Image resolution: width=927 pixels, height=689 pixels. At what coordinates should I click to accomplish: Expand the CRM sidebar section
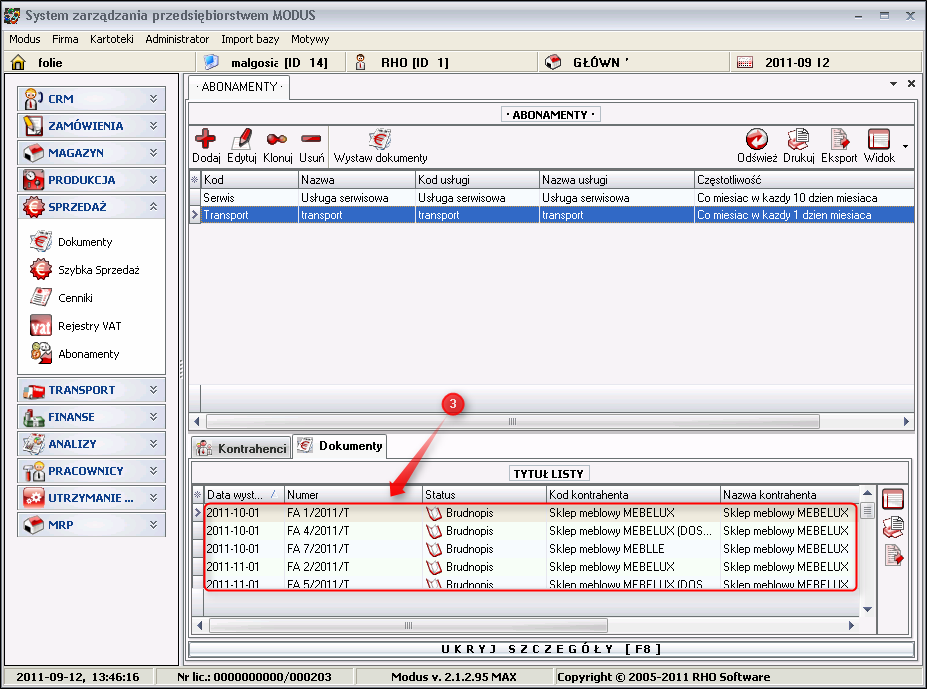pos(153,99)
